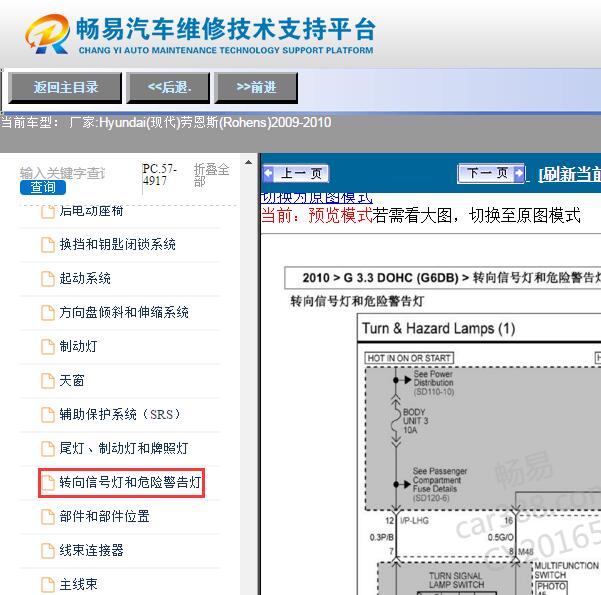Viewport: 601px width, 595px height.
Task: Click the 刷新当前 refresh link
Action: [570, 174]
